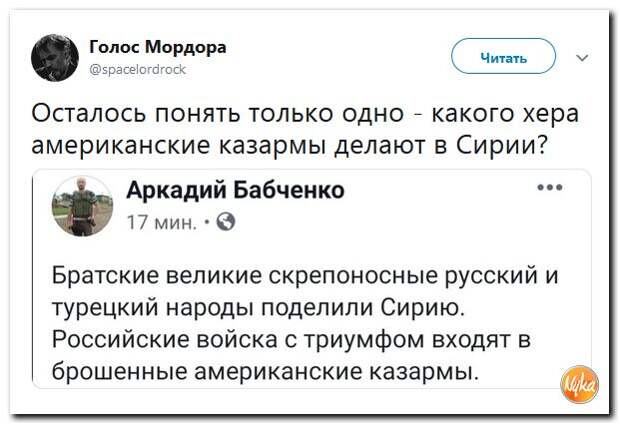The height and width of the screenshot is (425, 620).
Task: Open the 17 мин. timestamp
Action: coord(162,223)
